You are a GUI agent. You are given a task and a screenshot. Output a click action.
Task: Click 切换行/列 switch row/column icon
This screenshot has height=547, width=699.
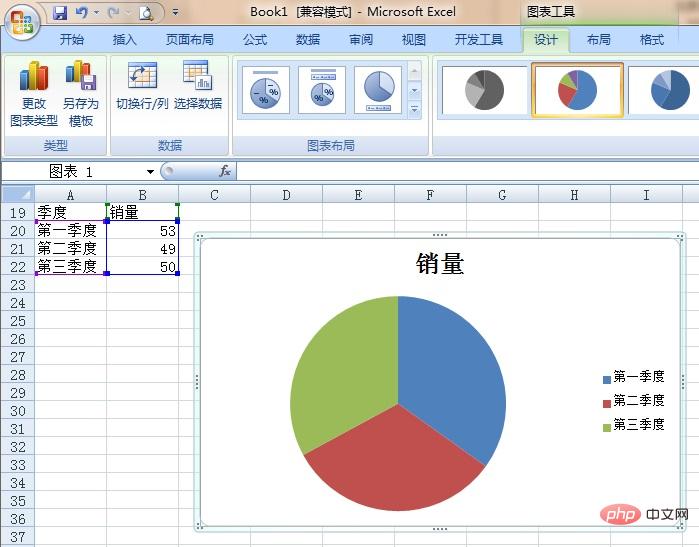click(142, 86)
